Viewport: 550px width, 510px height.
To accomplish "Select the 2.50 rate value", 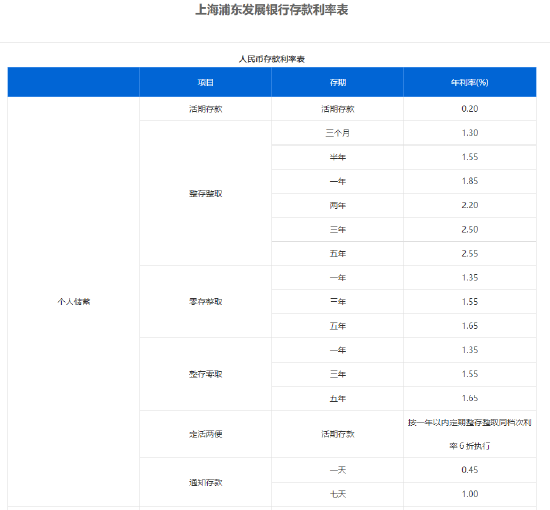I will click(x=470, y=229).
